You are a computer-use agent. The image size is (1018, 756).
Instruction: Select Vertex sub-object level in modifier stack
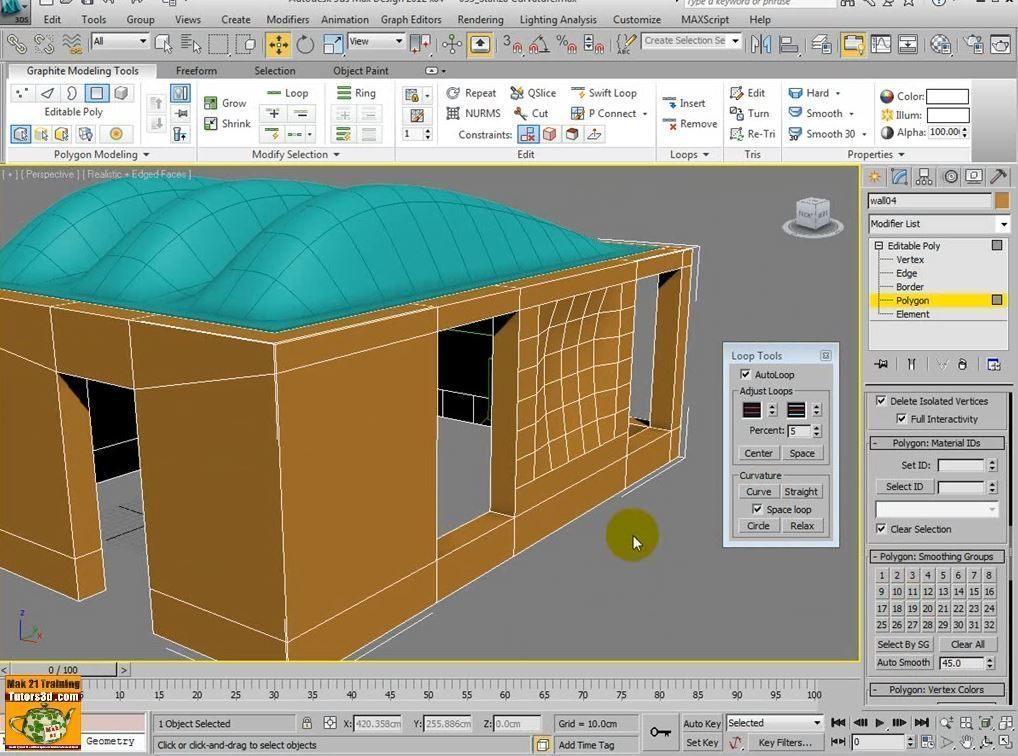pos(910,260)
